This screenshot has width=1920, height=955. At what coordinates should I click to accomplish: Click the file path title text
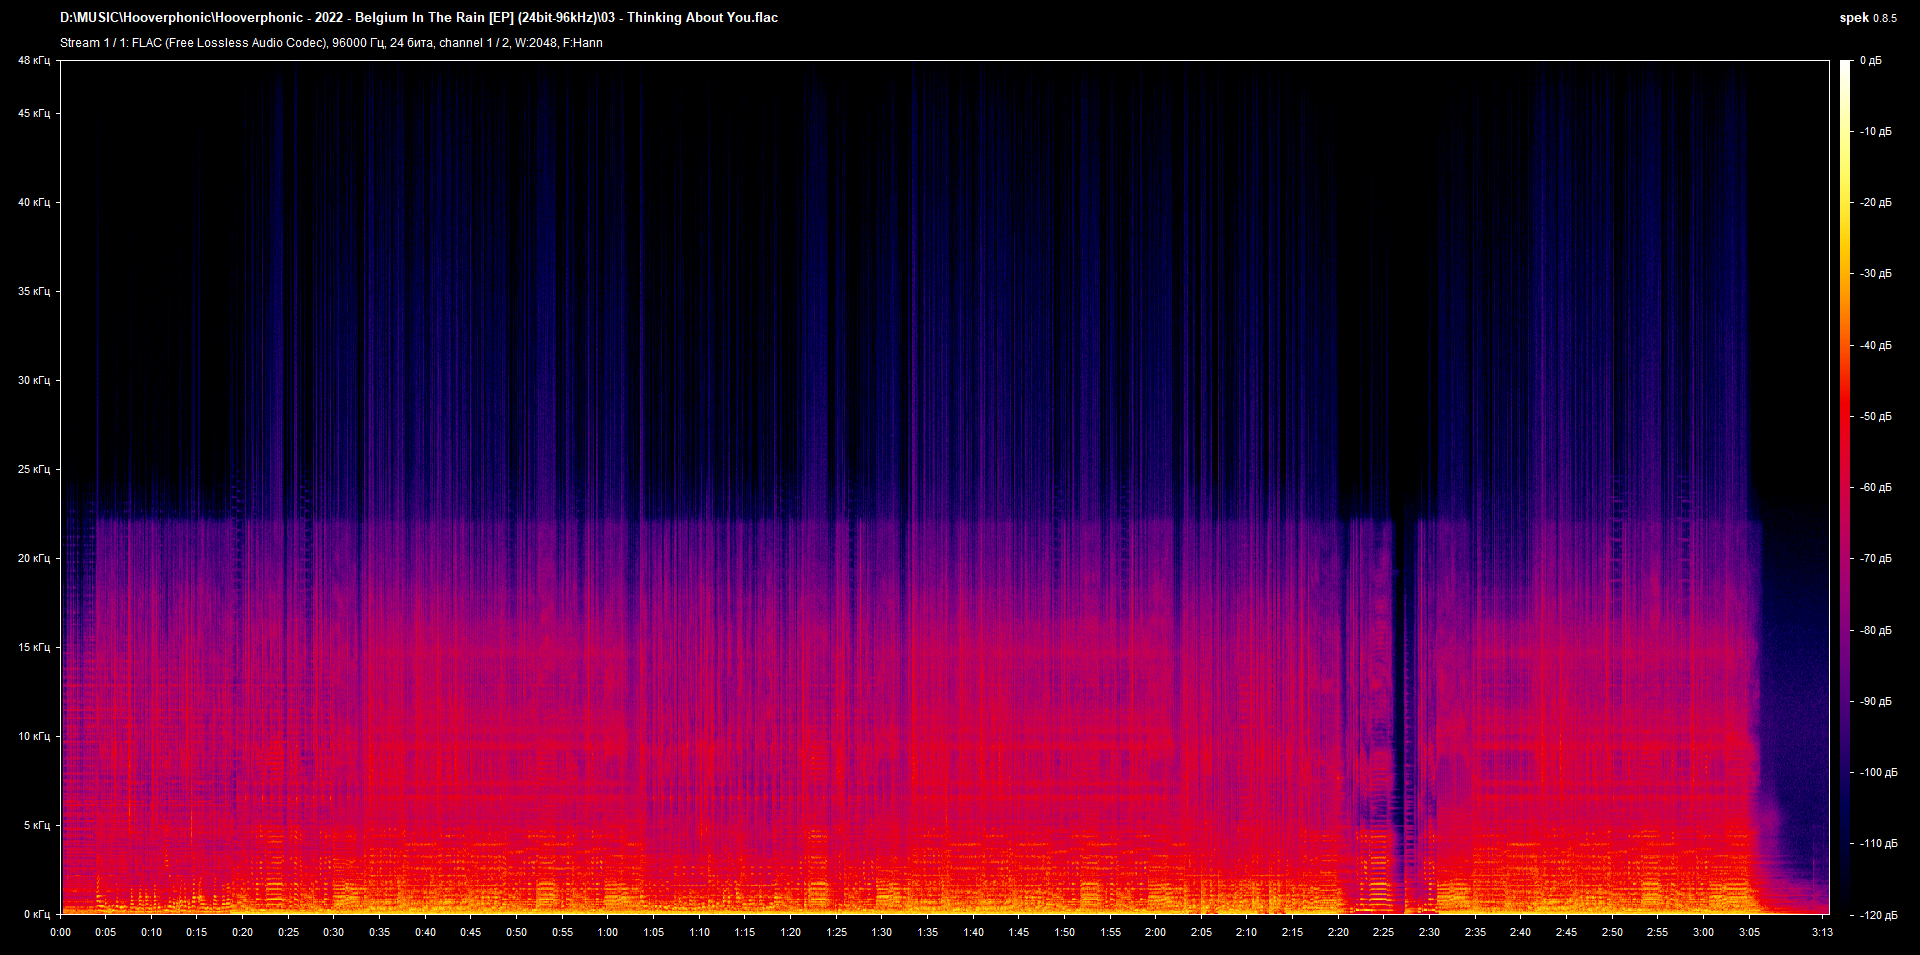tap(420, 17)
